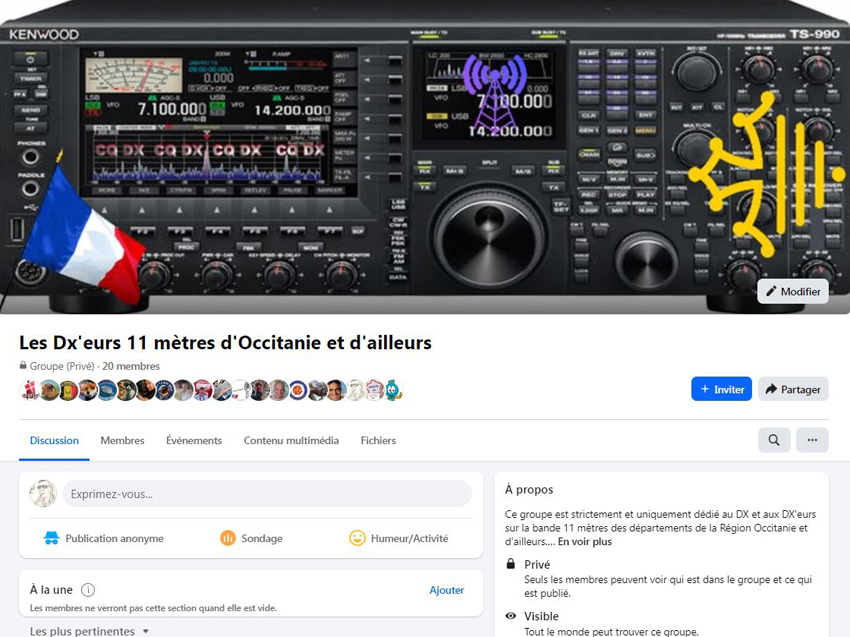Click the Sondage poll icon

[x=228, y=538]
